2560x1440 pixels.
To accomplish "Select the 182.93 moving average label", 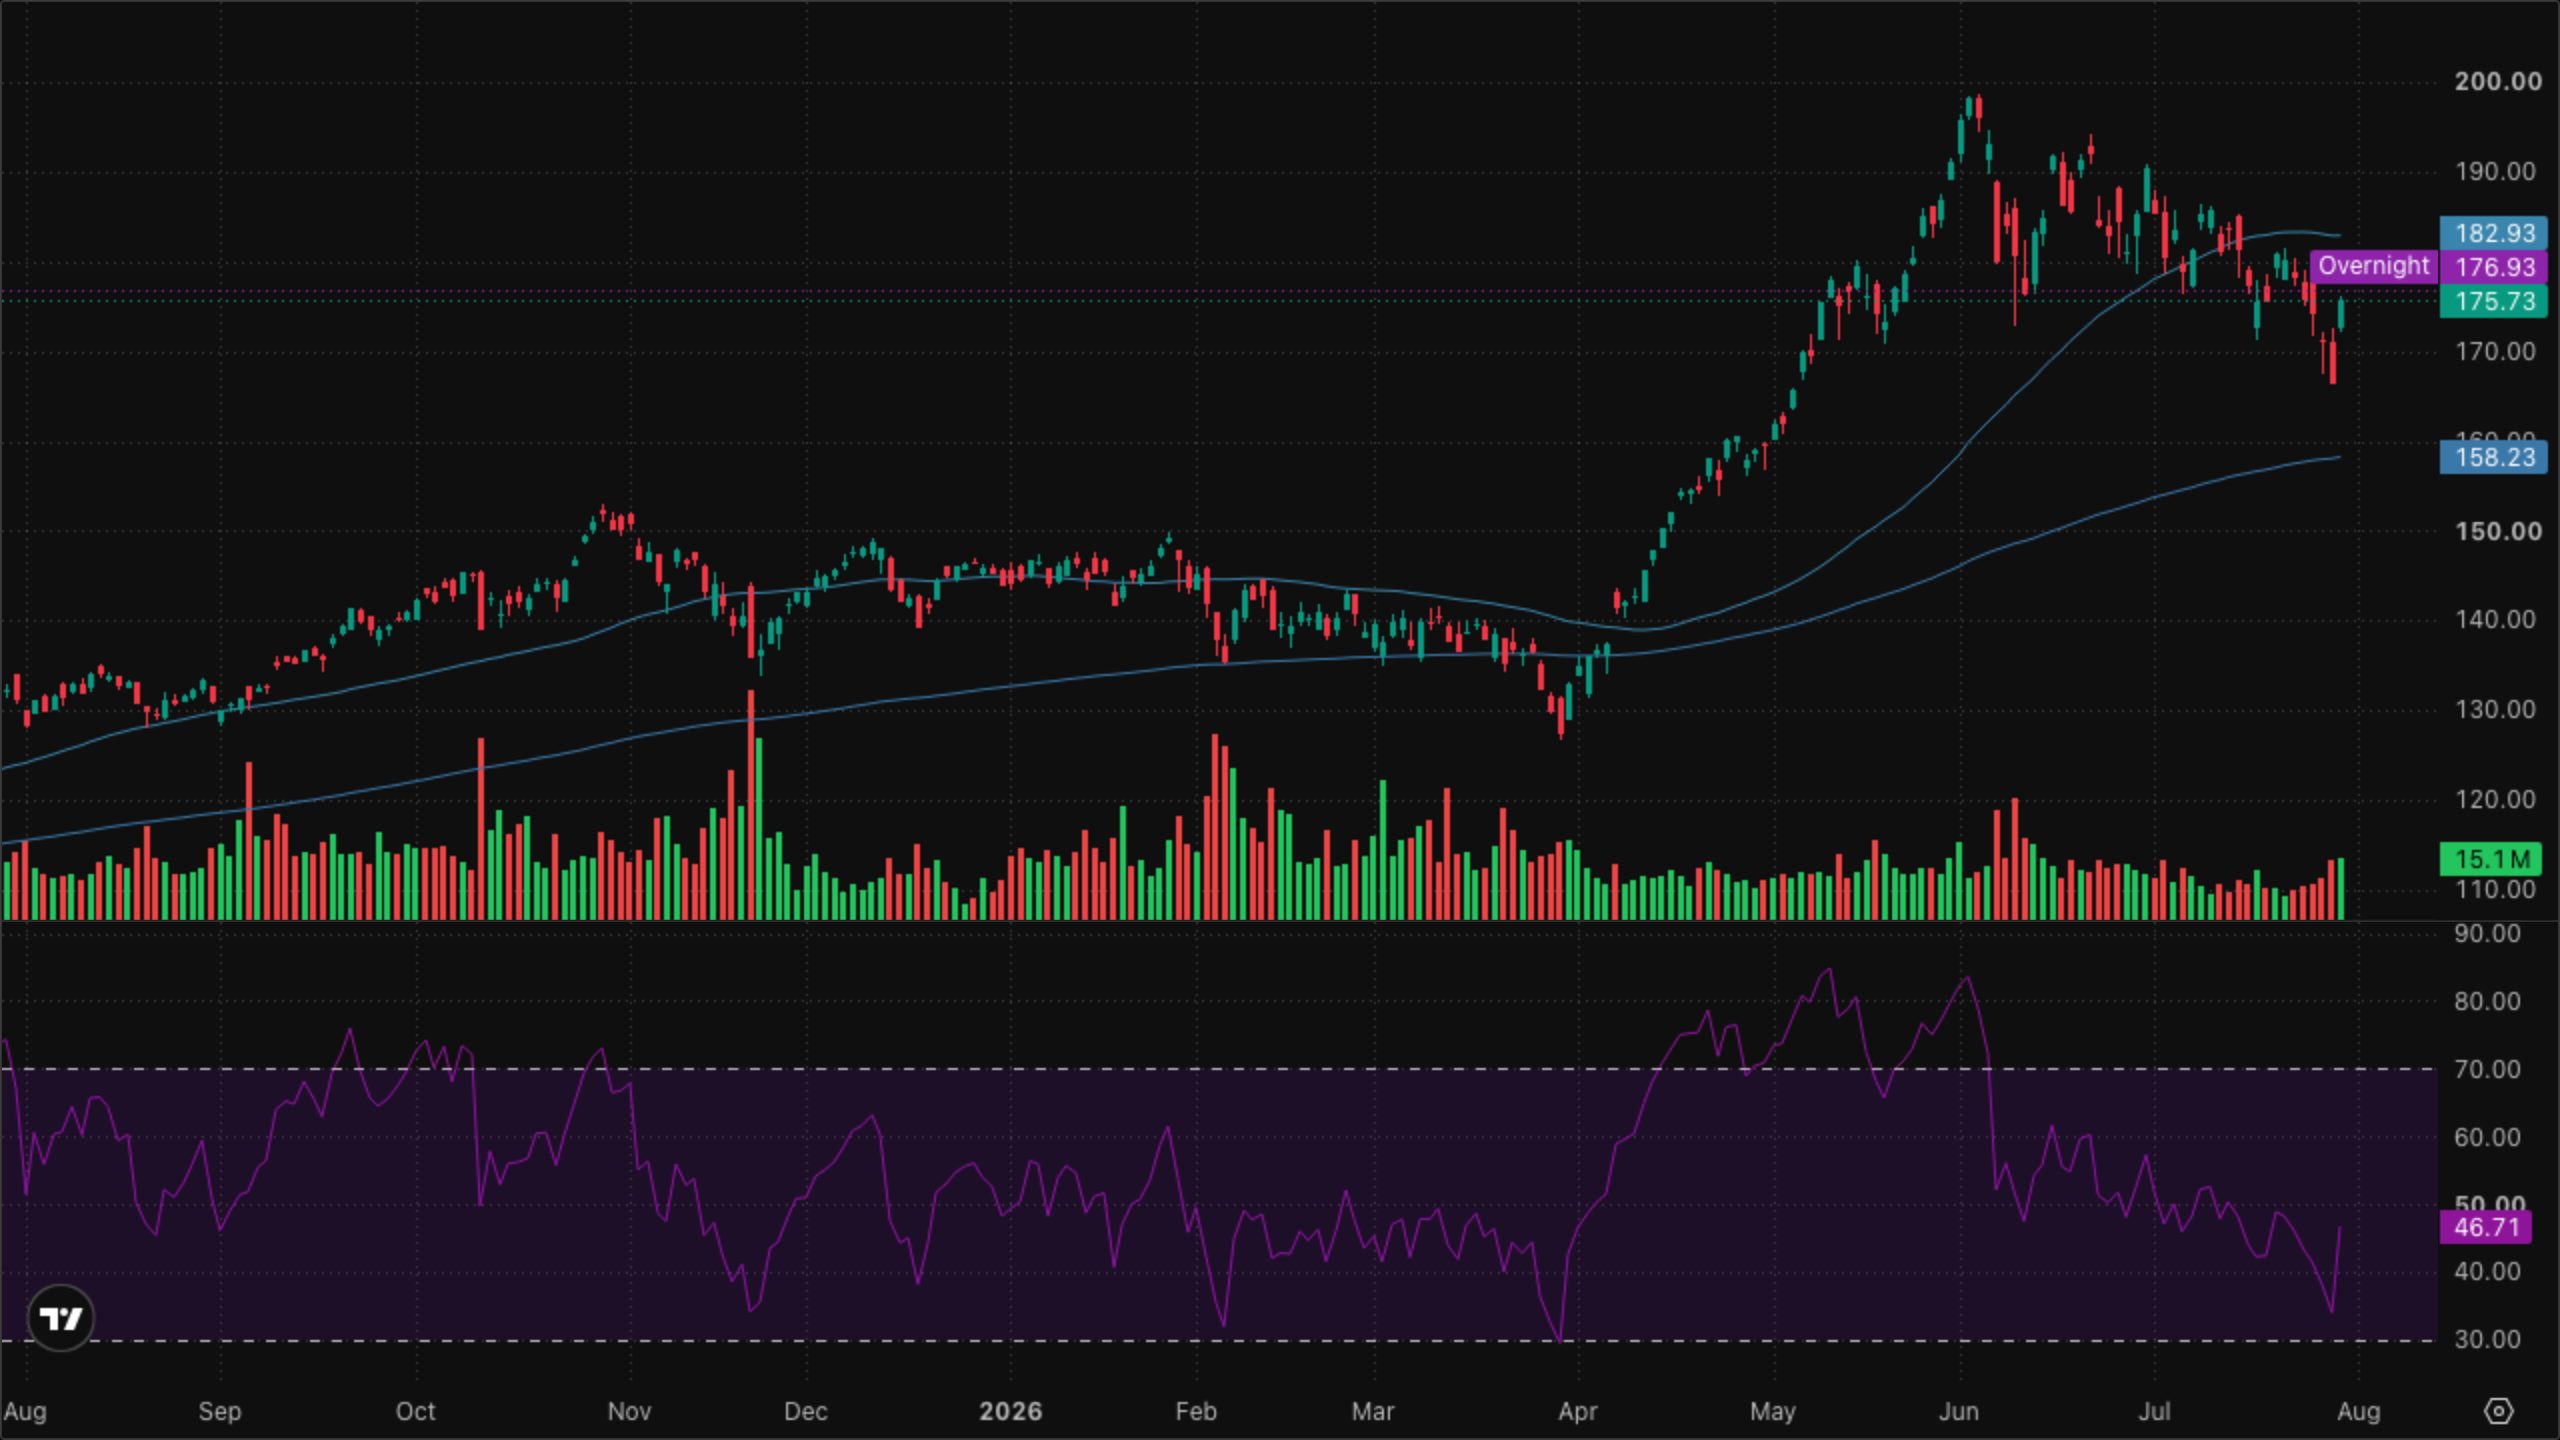I will pyautogui.click(x=2493, y=233).
